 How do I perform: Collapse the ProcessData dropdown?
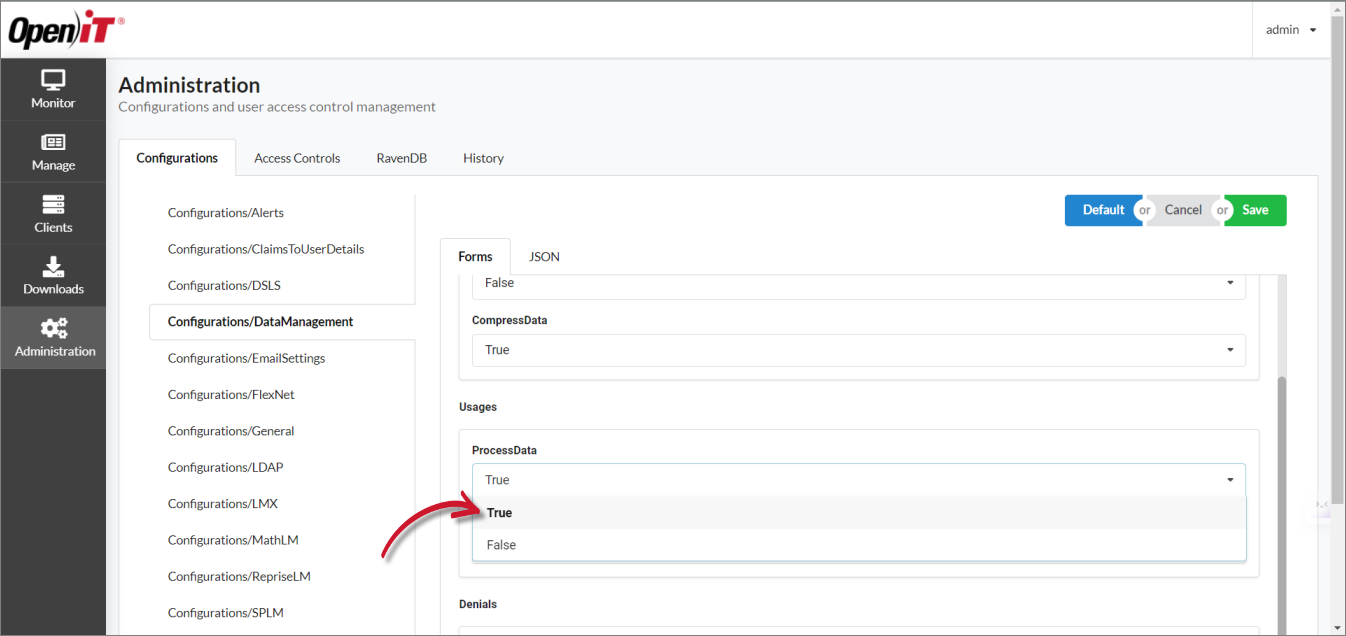pyautogui.click(x=859, y=480)
